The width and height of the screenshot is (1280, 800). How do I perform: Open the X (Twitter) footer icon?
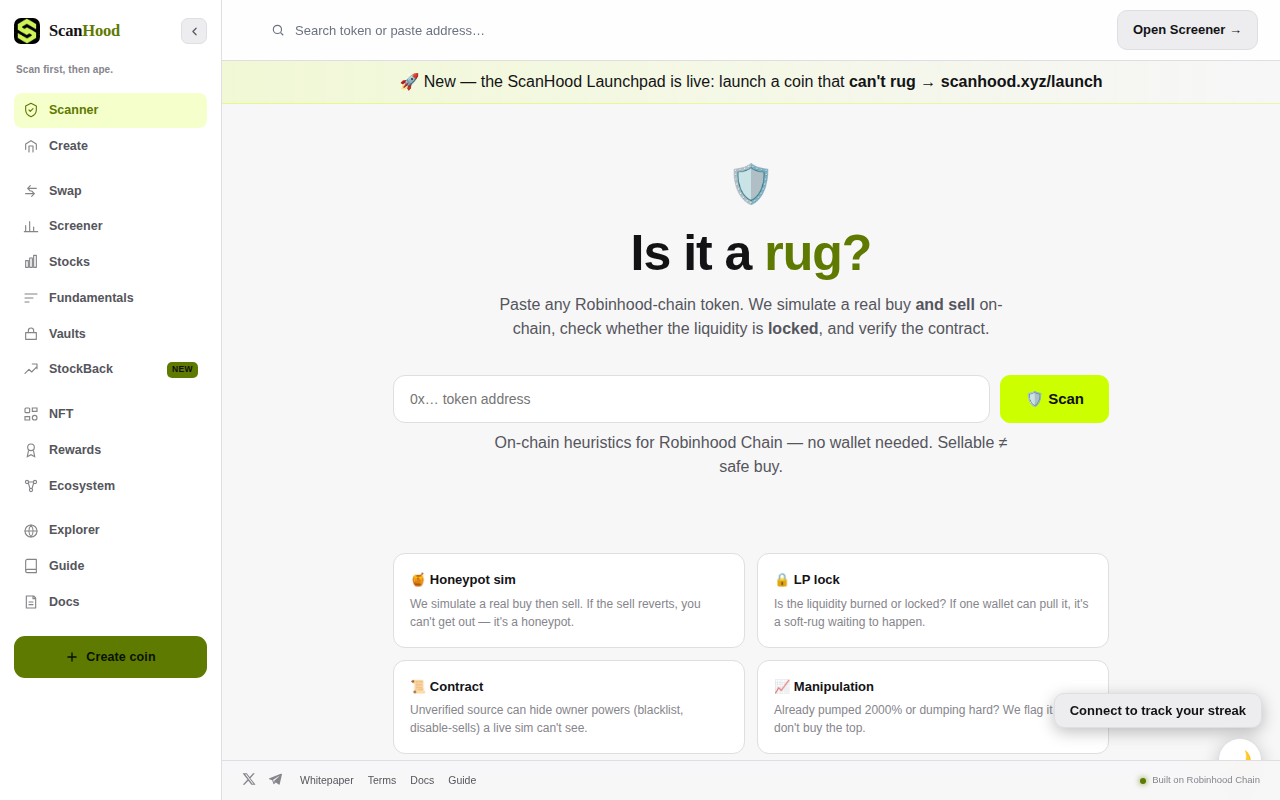(249, 779)
